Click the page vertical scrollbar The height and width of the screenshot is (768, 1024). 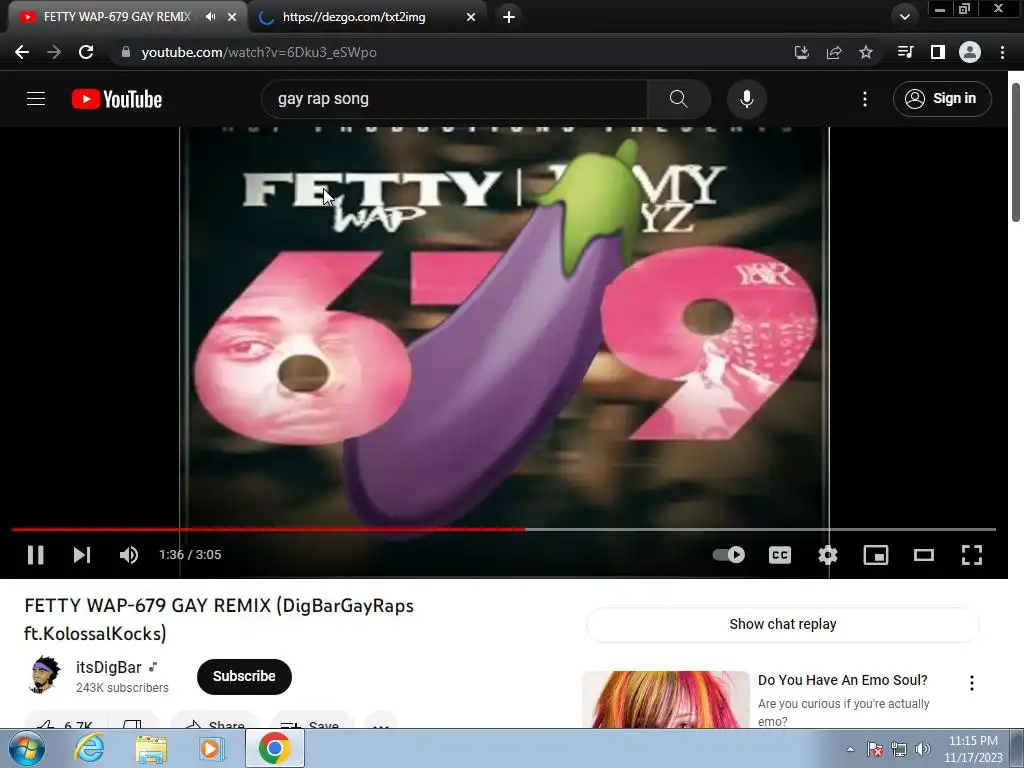(1016, 152)
